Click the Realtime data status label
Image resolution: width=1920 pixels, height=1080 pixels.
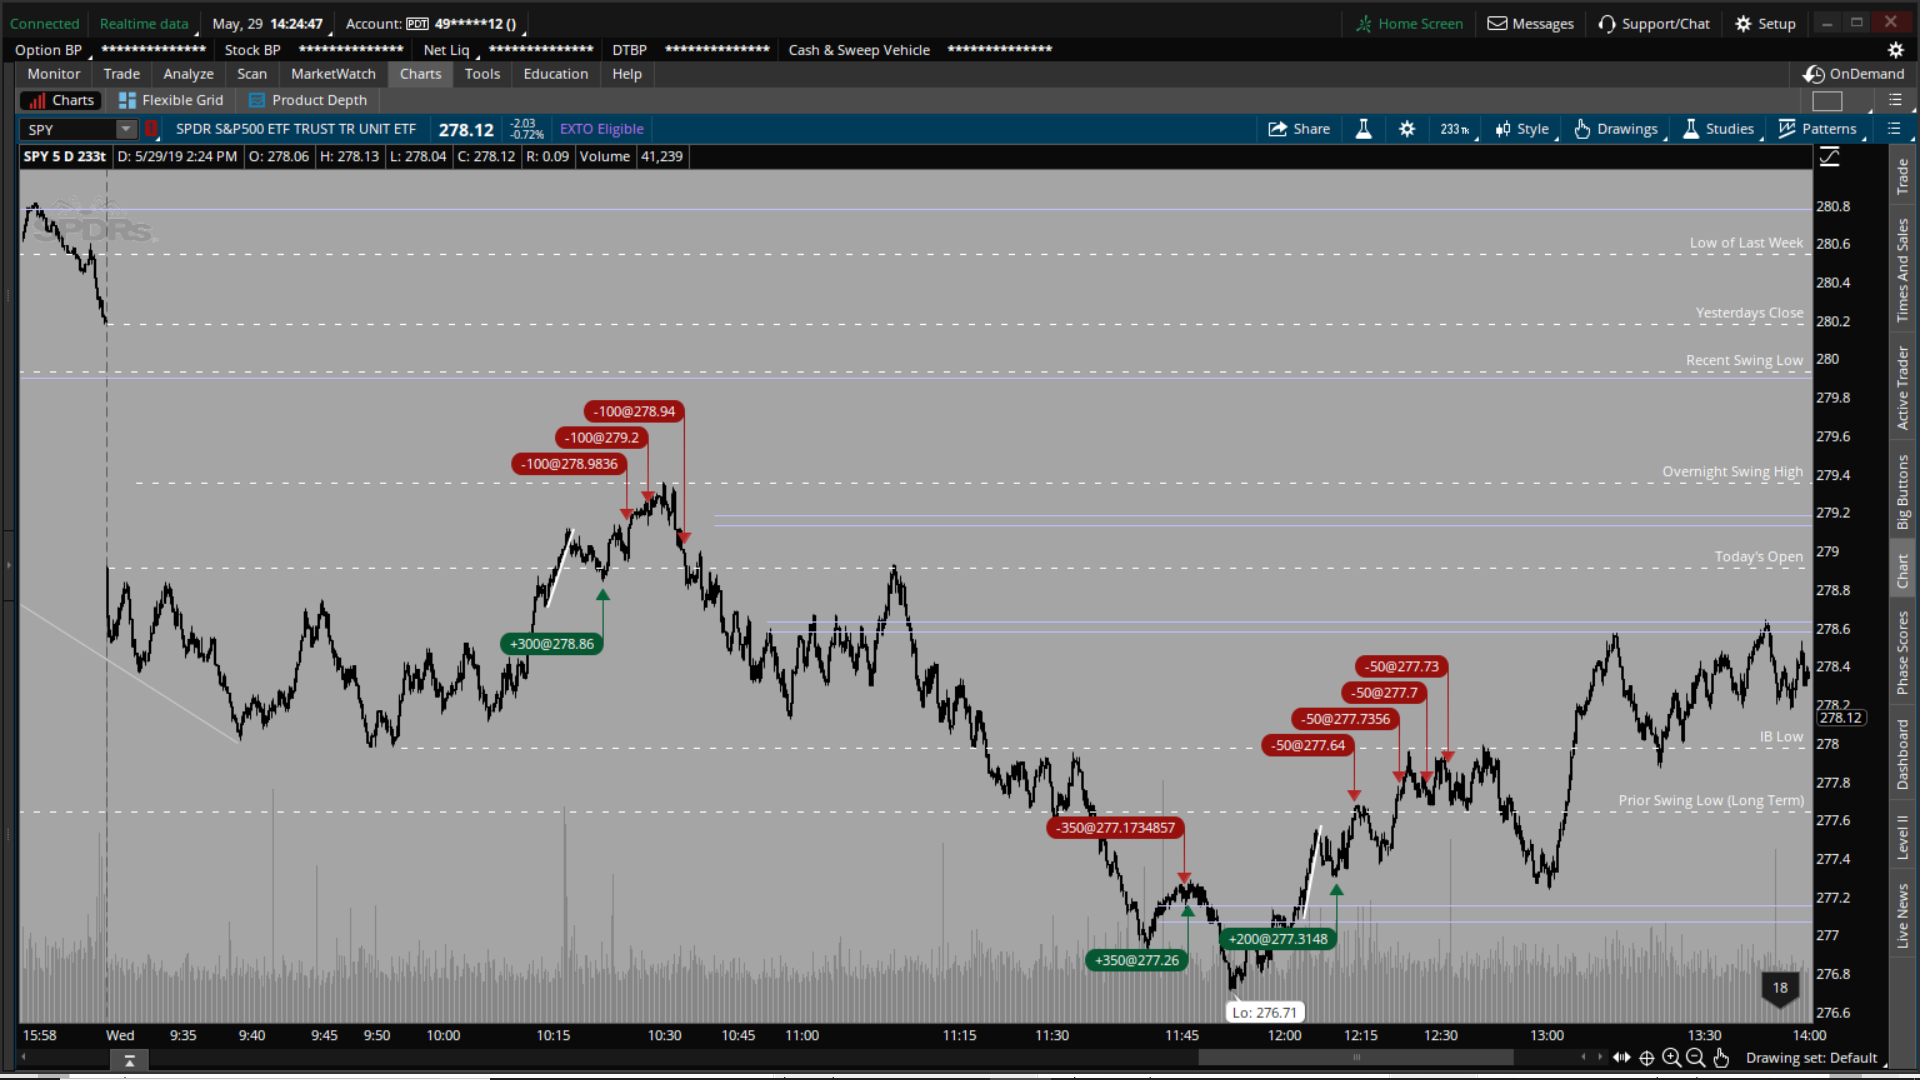(x=144, y=24)
